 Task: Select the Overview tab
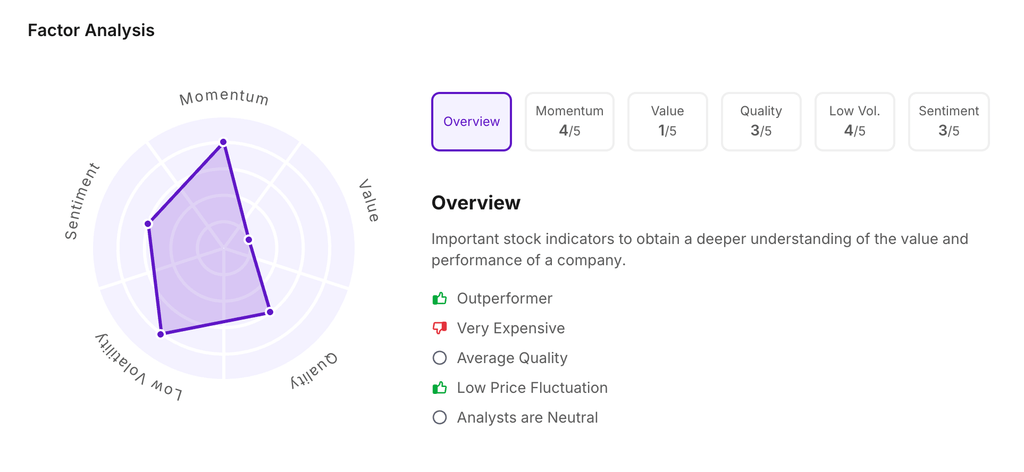(471, 122)
